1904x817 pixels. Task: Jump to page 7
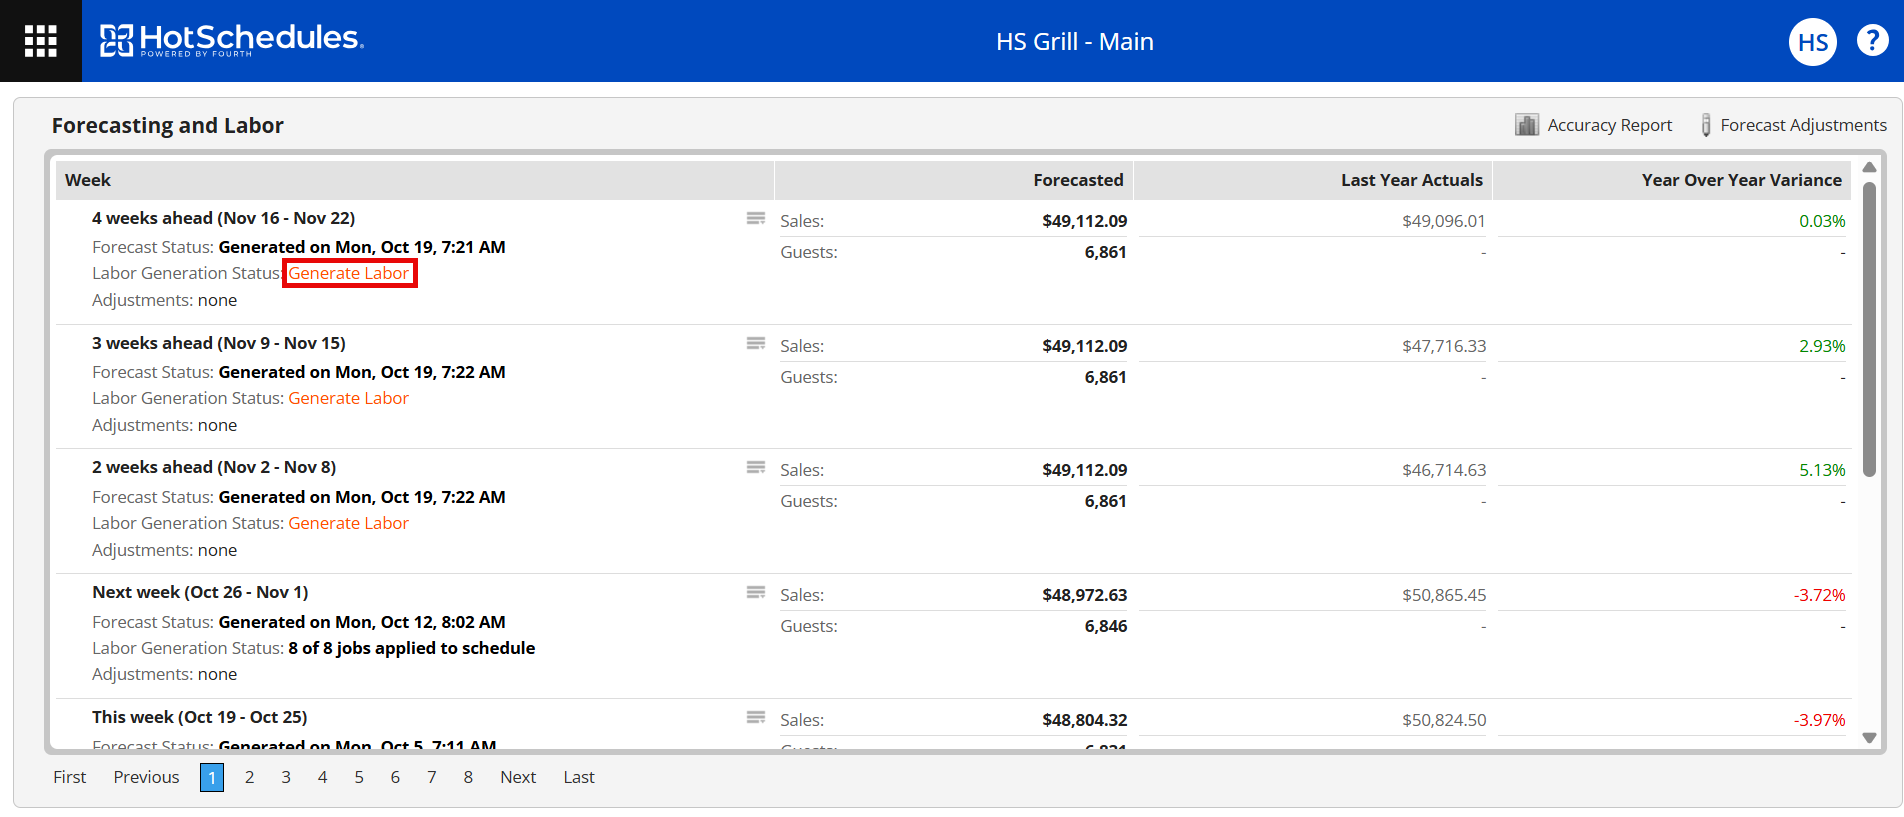click(432, 777)
